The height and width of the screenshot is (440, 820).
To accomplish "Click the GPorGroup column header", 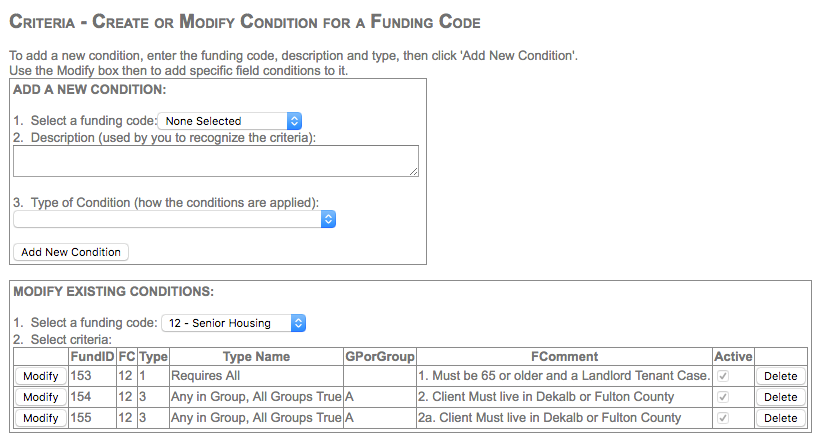I will [379, 356].
